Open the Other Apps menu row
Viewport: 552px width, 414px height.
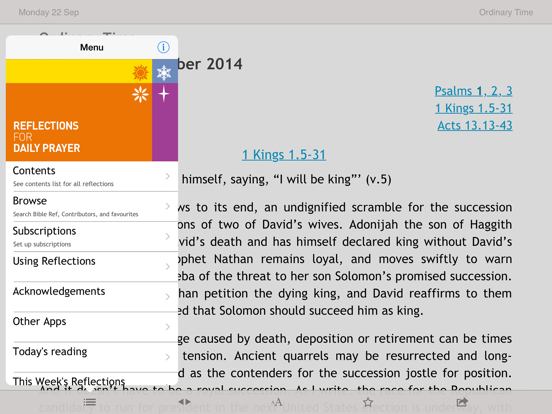[92, 327]
